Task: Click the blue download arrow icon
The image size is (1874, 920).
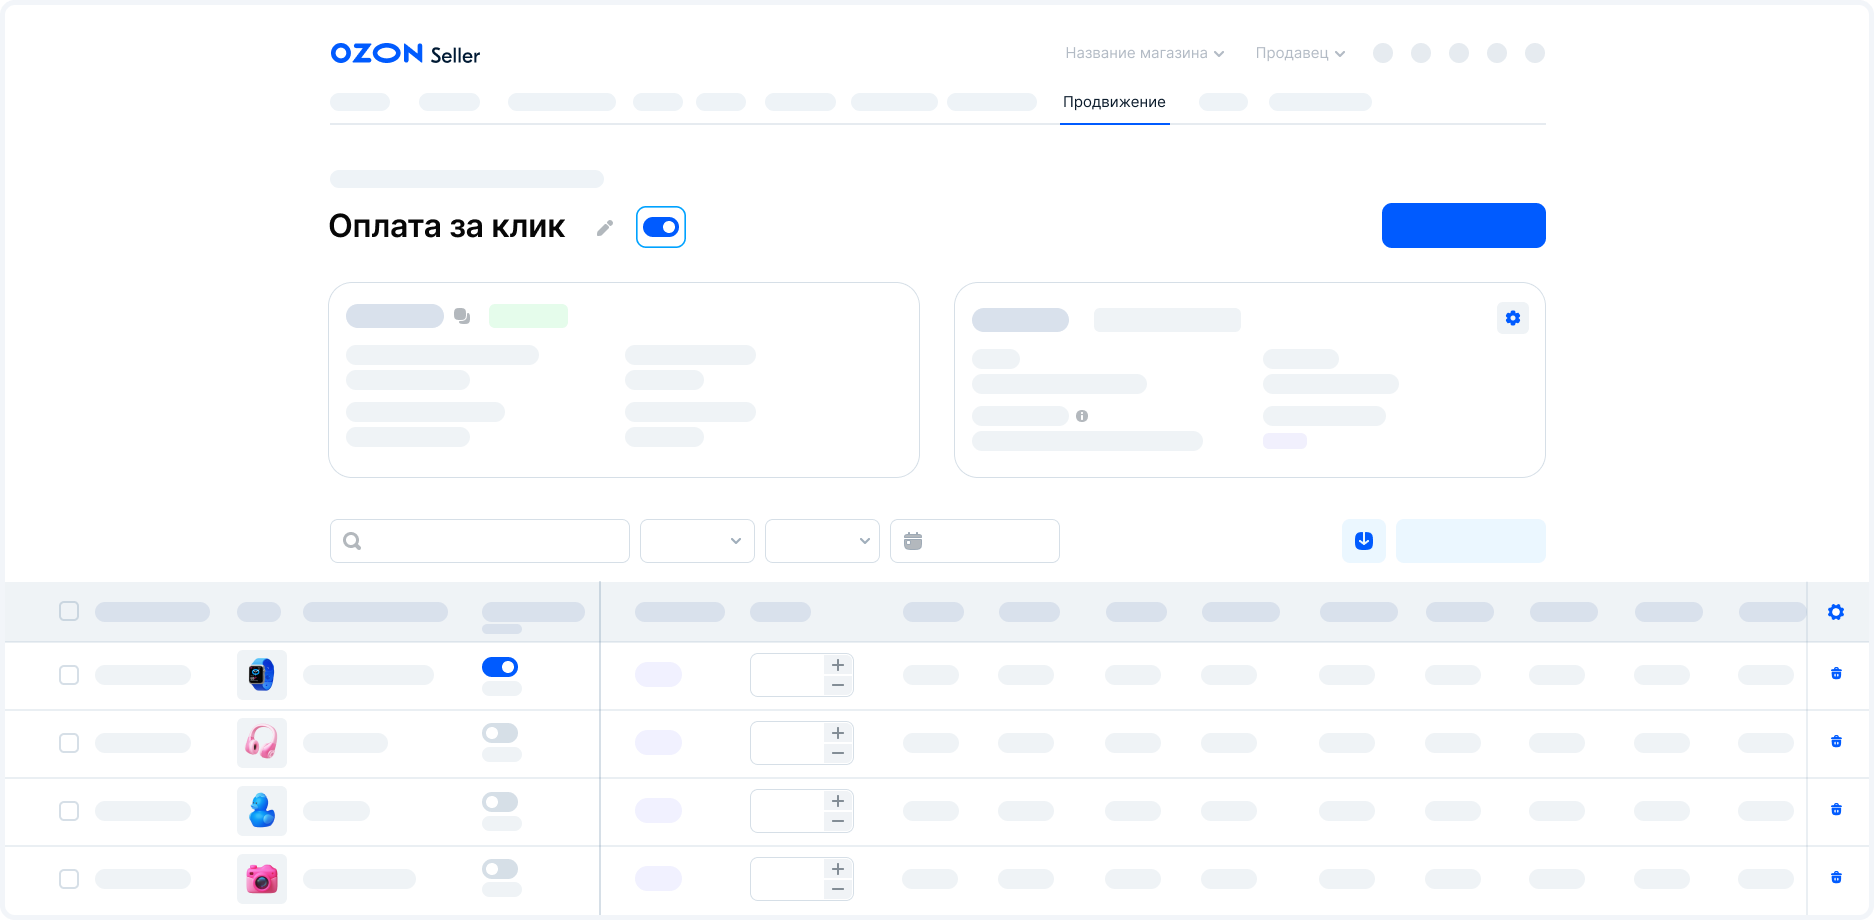Action: 1363,541
